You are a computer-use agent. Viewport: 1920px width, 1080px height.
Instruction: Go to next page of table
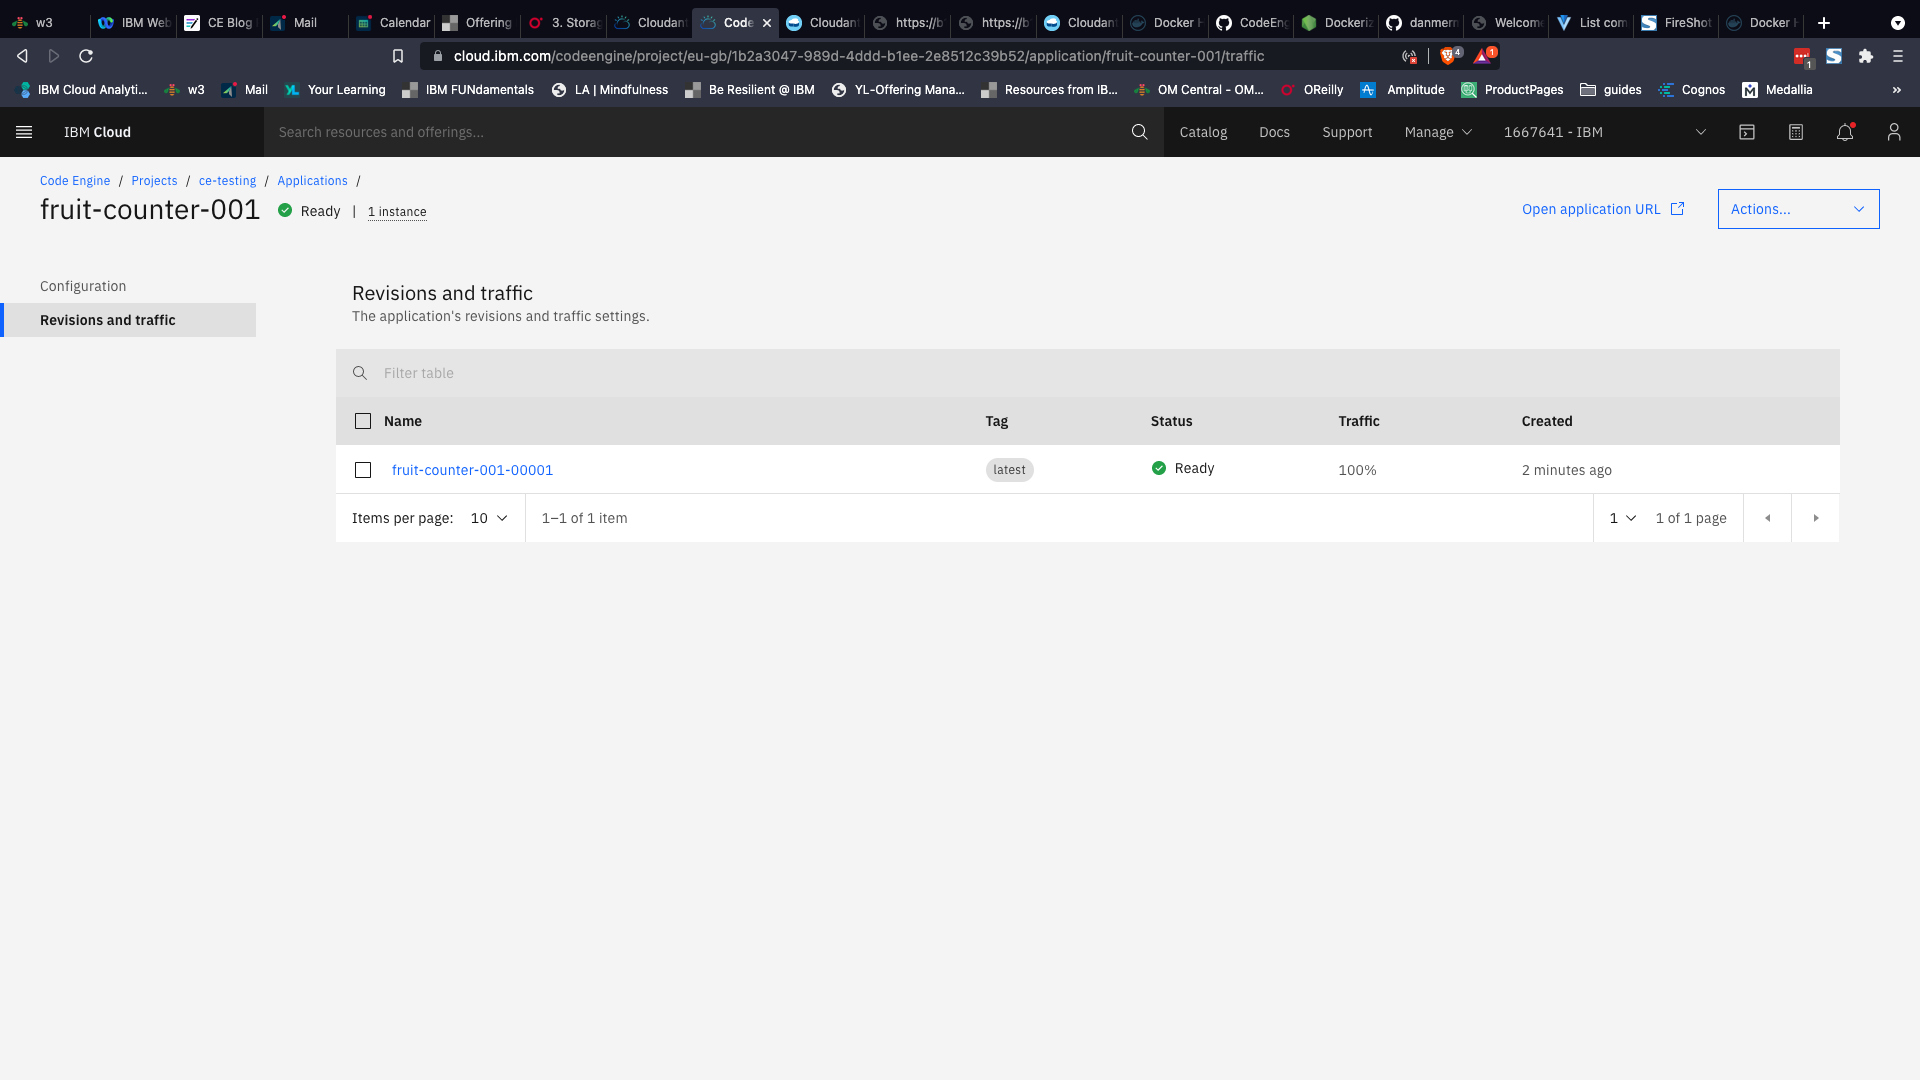1816,518
